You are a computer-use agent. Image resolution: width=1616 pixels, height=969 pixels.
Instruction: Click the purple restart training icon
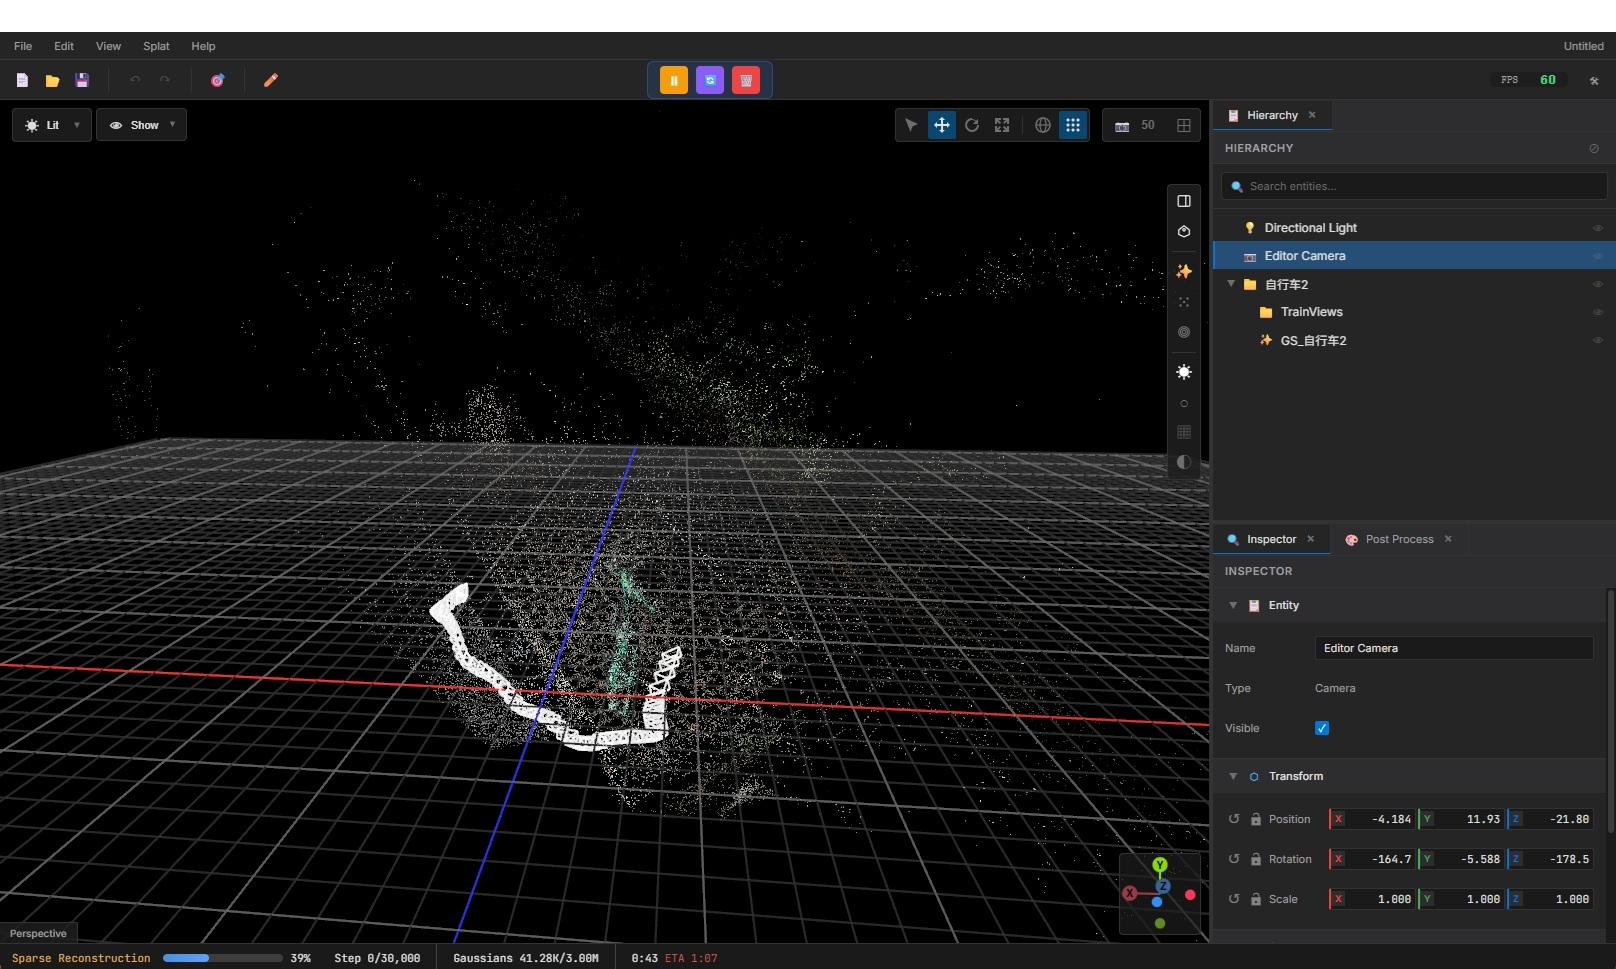[x=710, y=80]
